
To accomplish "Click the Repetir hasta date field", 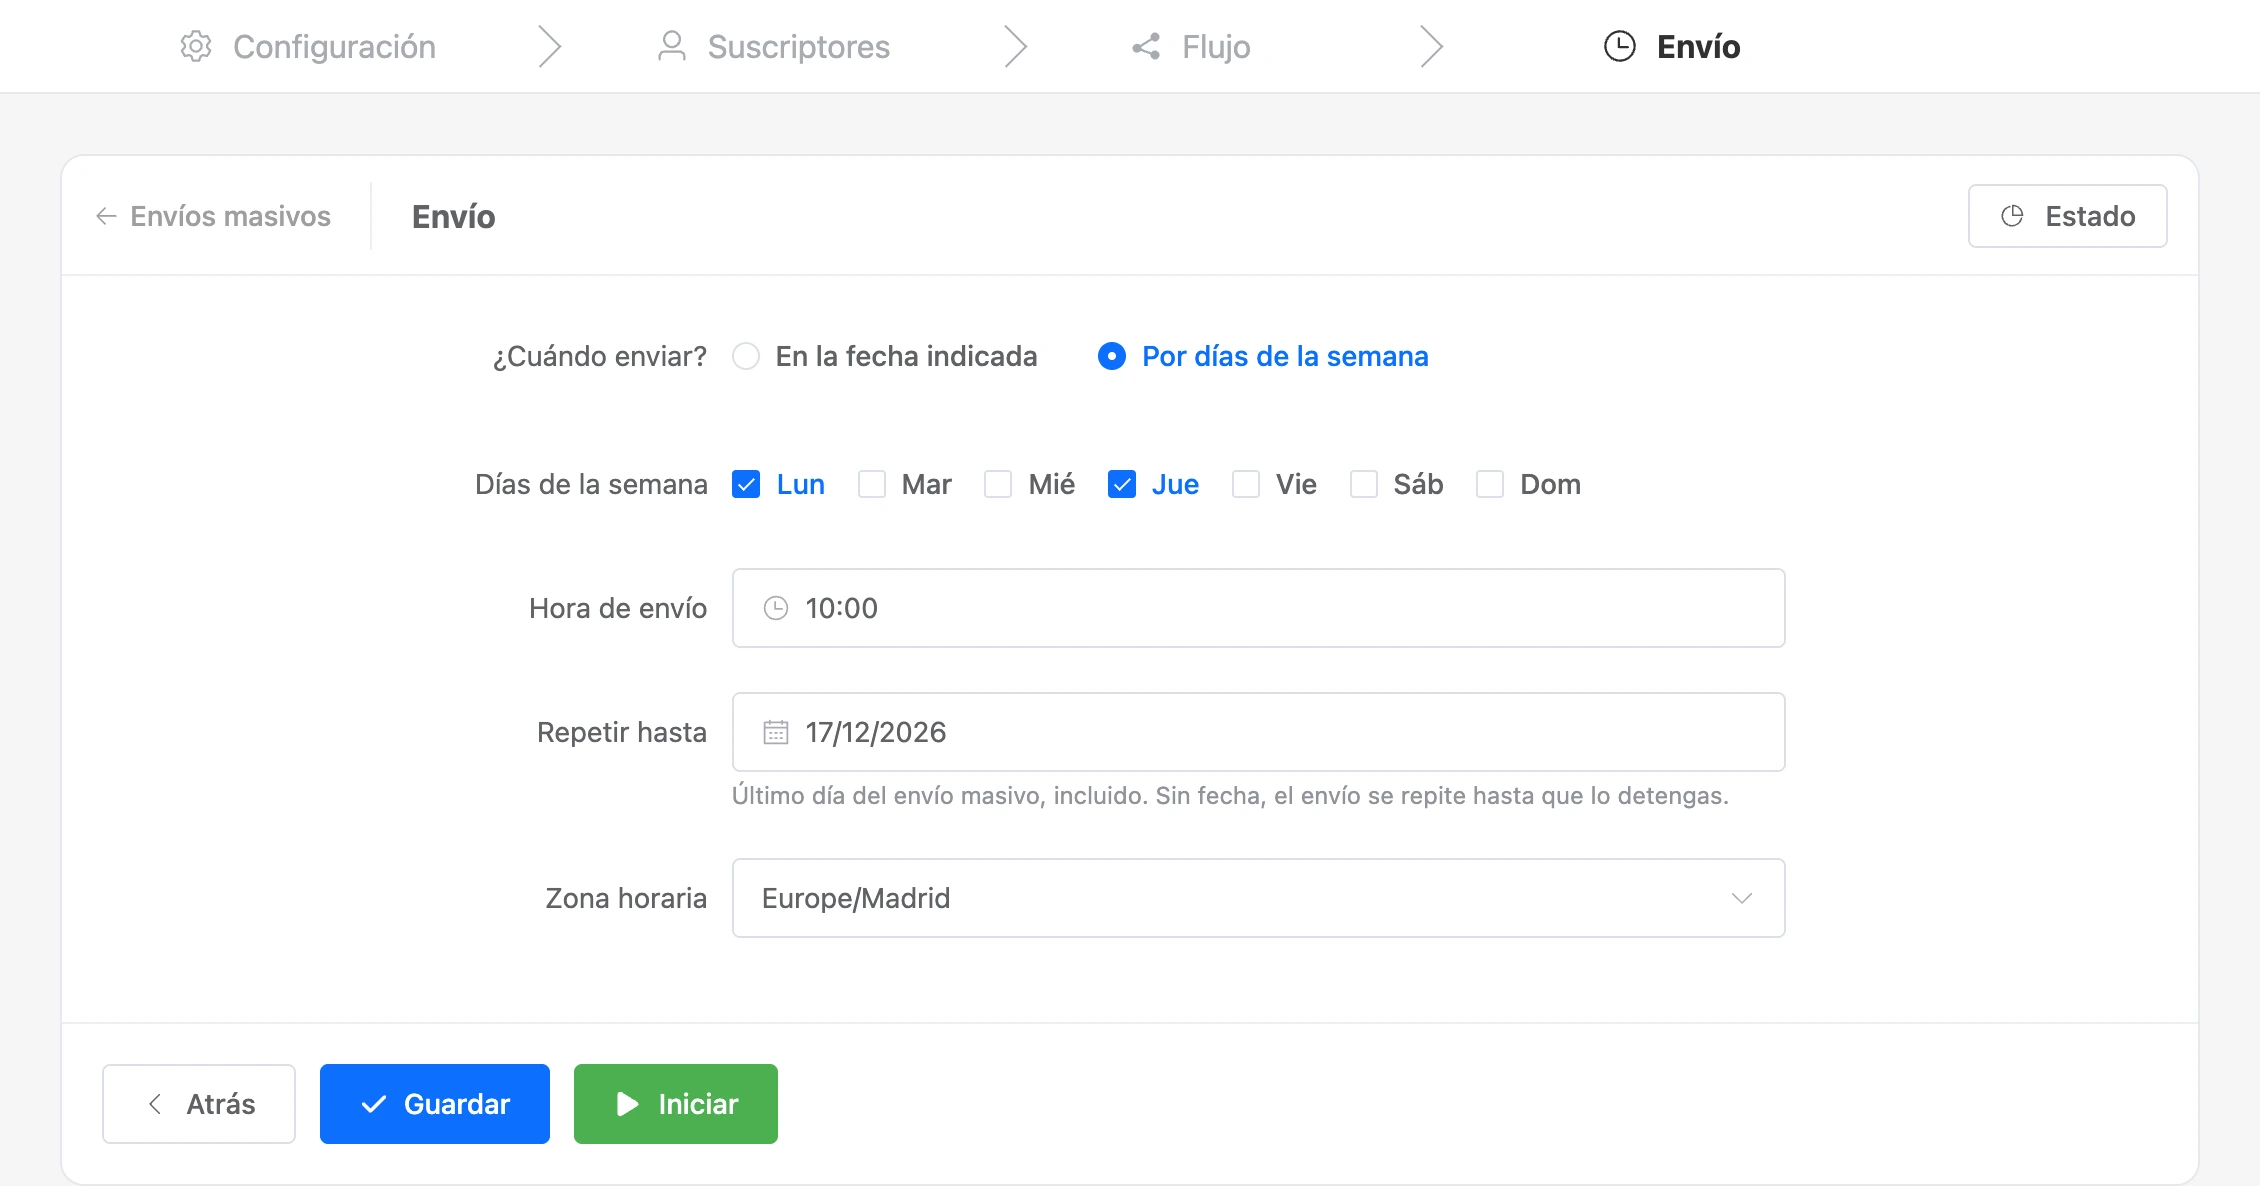I will click(1259, 732).
